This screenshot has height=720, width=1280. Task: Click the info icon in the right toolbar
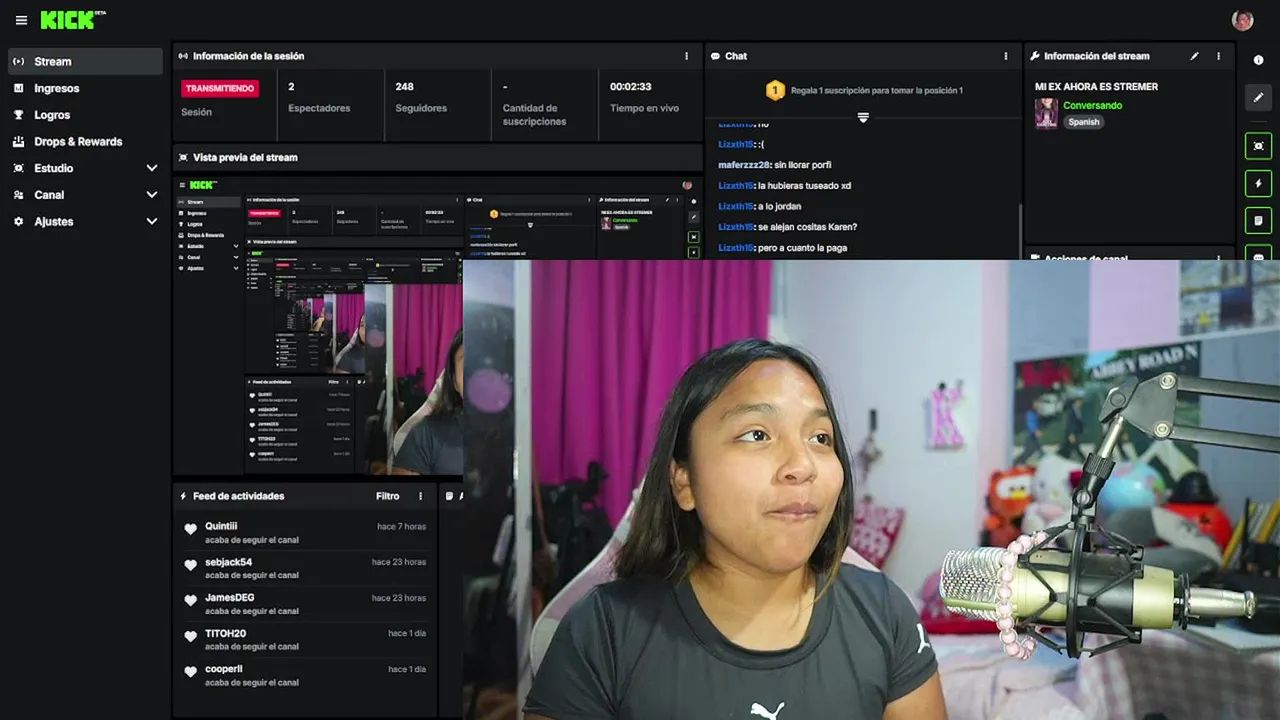tap(1258, 60)
